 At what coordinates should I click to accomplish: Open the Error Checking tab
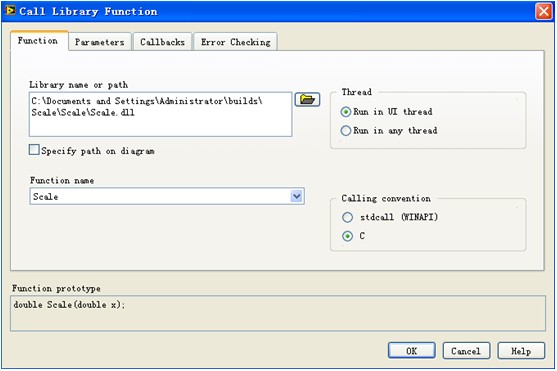click(236, 42)
